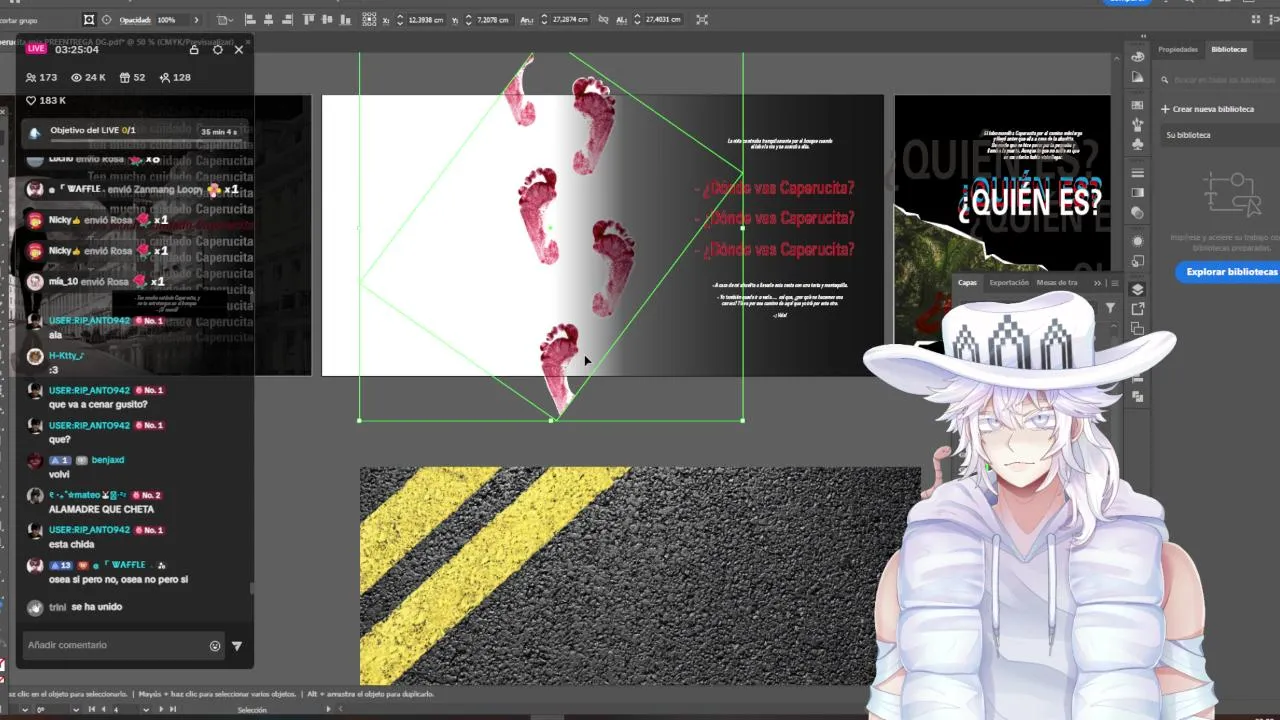This screenshot has width=1280, height=720.
Task: Click the layer filter funnel icon
Action: pyautogui.click(x=1110, y=308)
